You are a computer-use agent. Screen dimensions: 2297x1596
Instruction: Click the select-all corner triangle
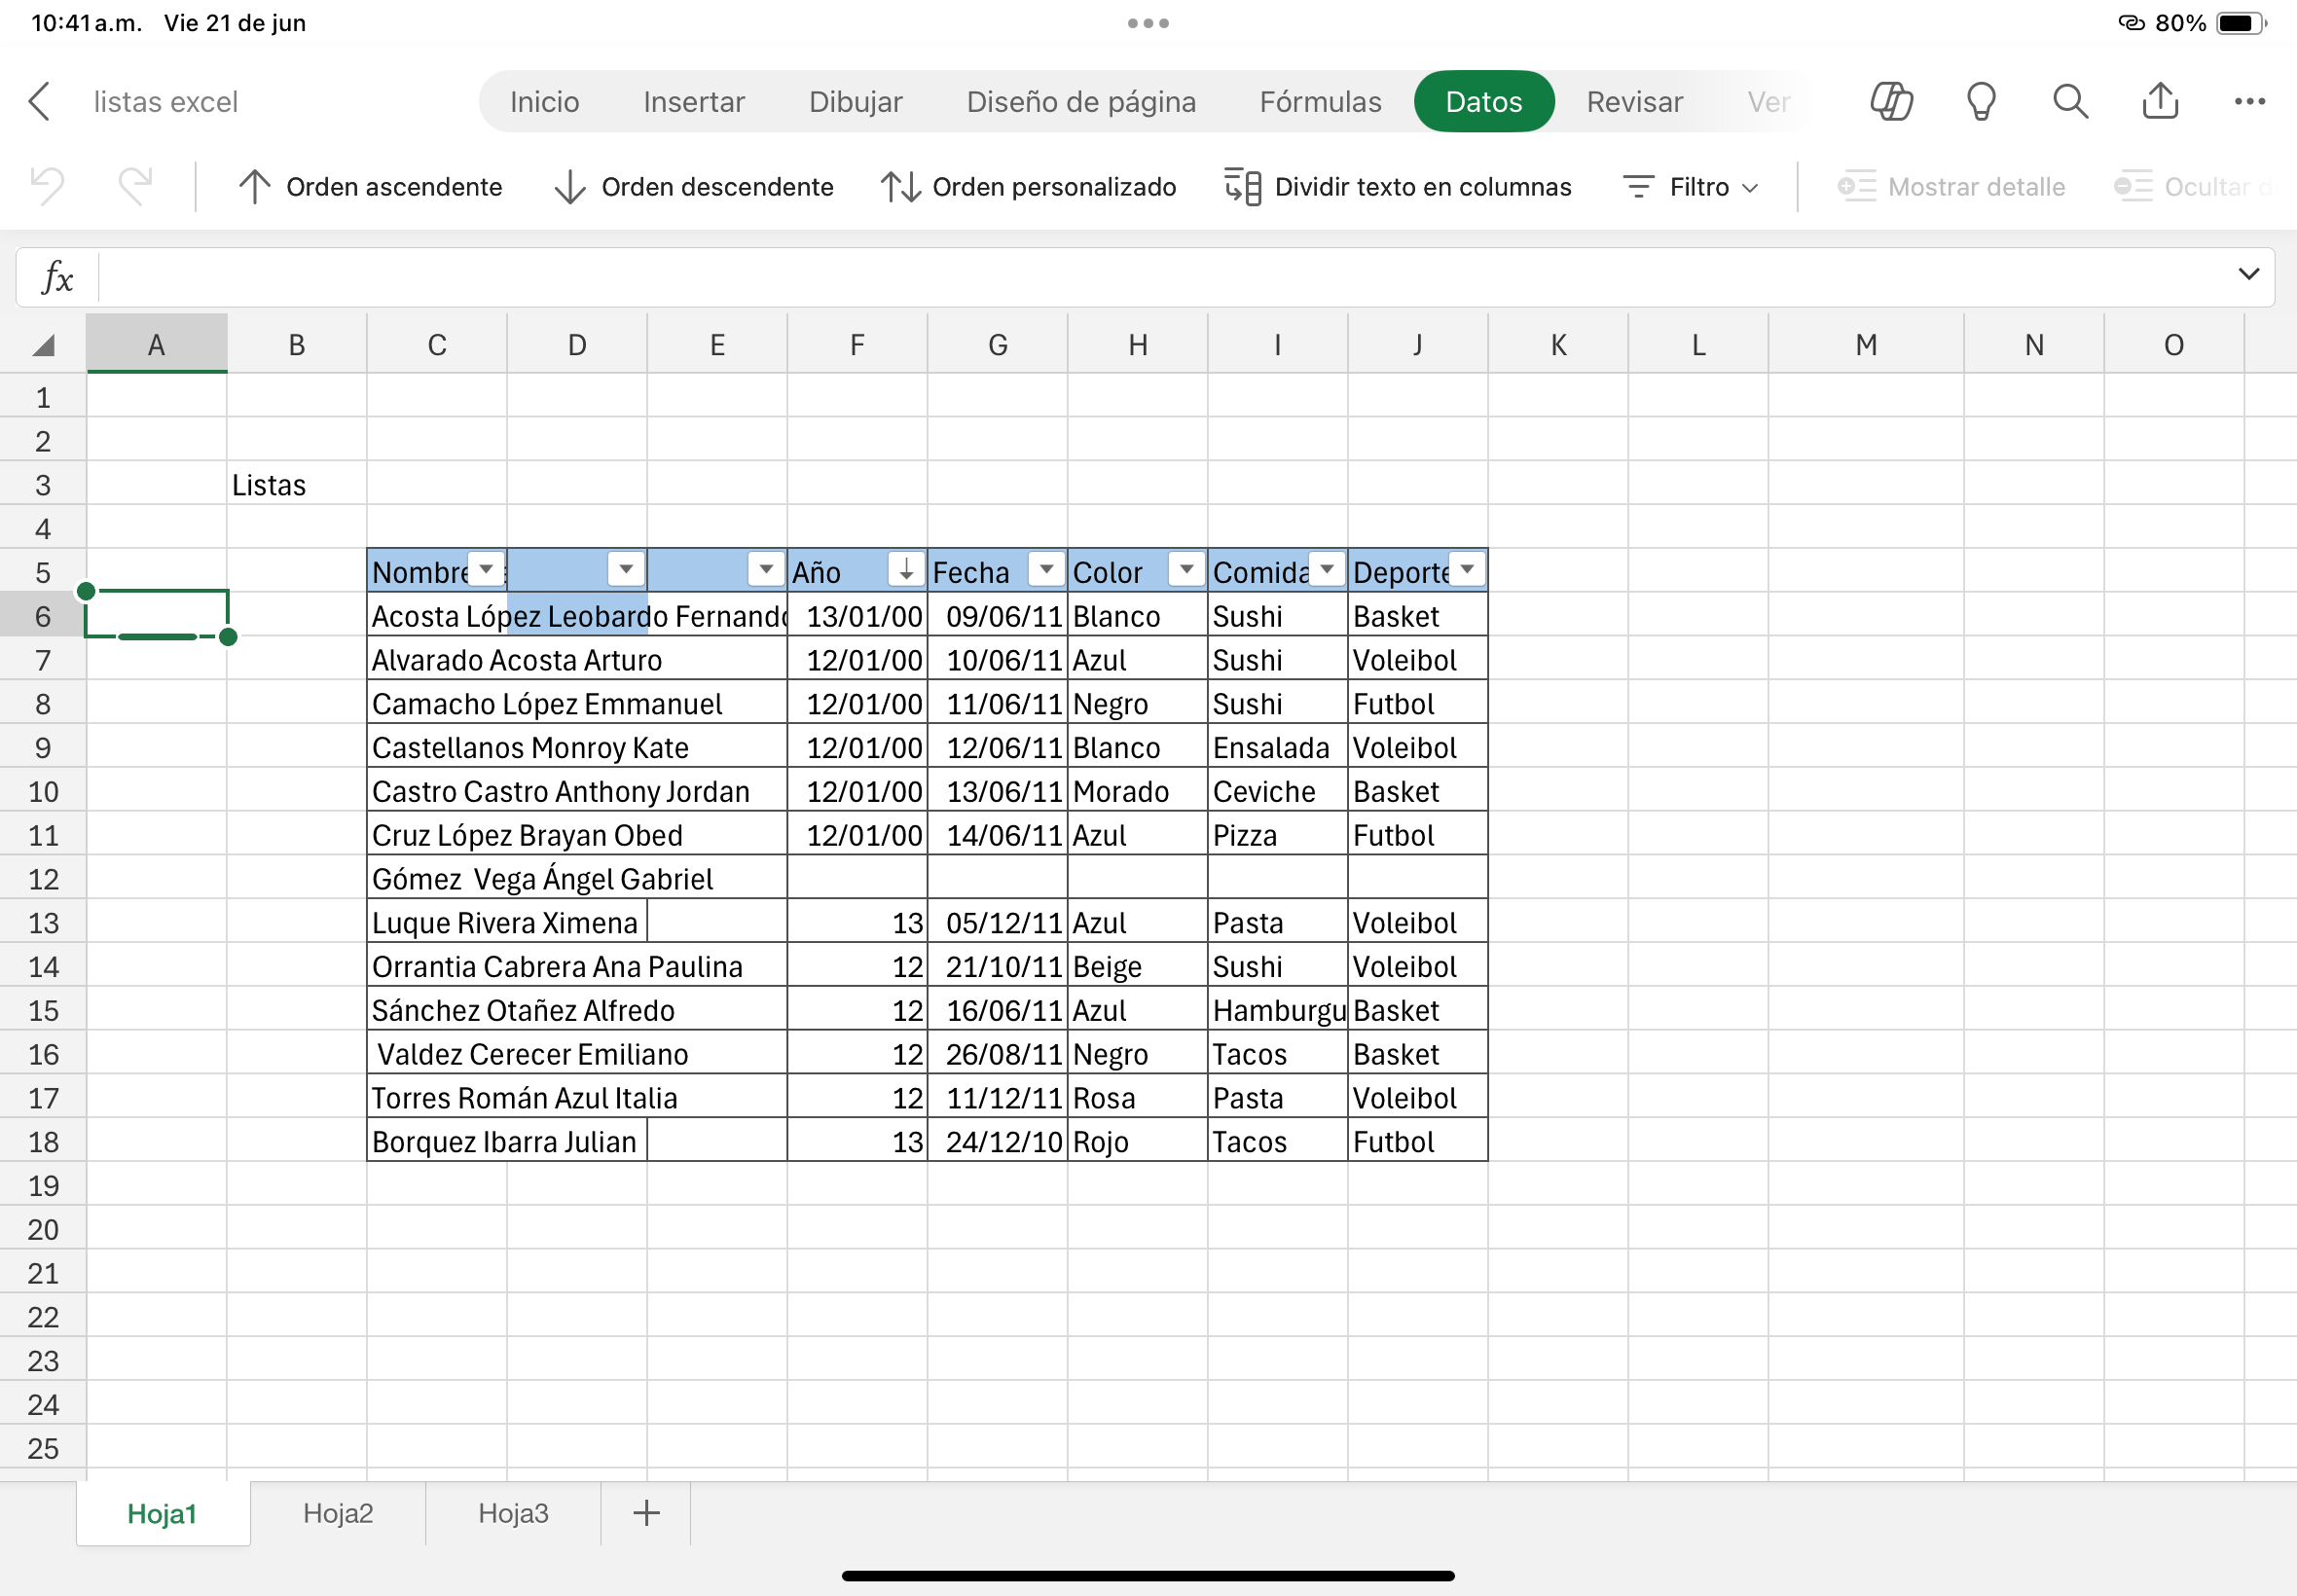coord(43,346)
